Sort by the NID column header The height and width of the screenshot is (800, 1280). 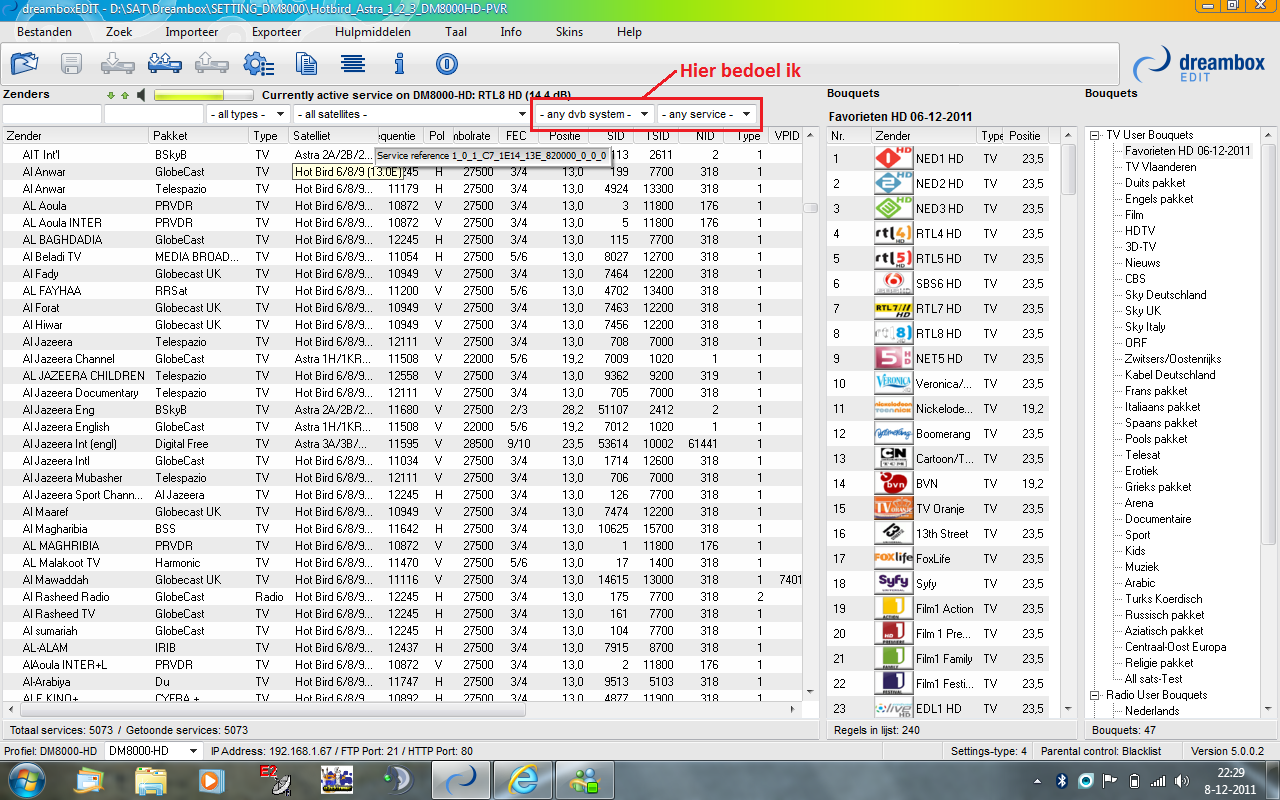(704, 136)
